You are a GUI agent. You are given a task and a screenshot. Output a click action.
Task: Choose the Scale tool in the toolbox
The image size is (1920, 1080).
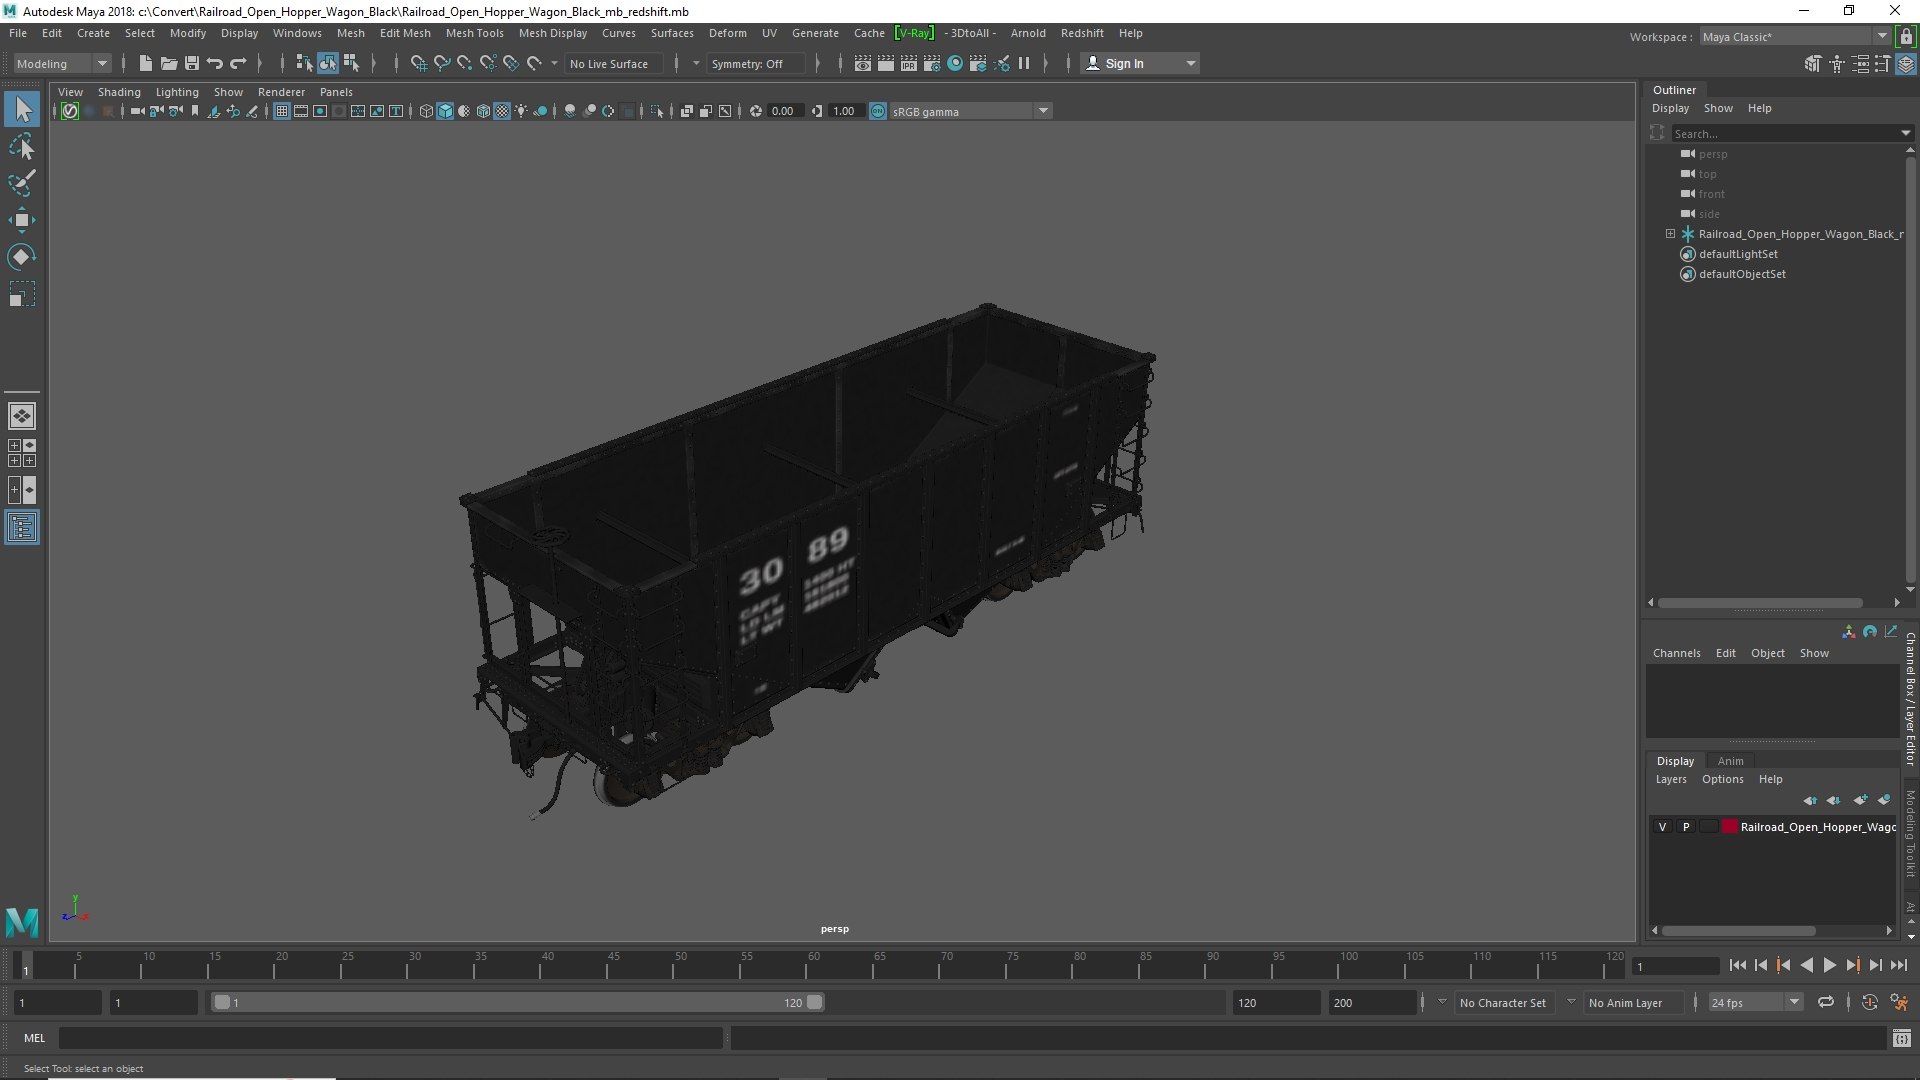(22, 294)
